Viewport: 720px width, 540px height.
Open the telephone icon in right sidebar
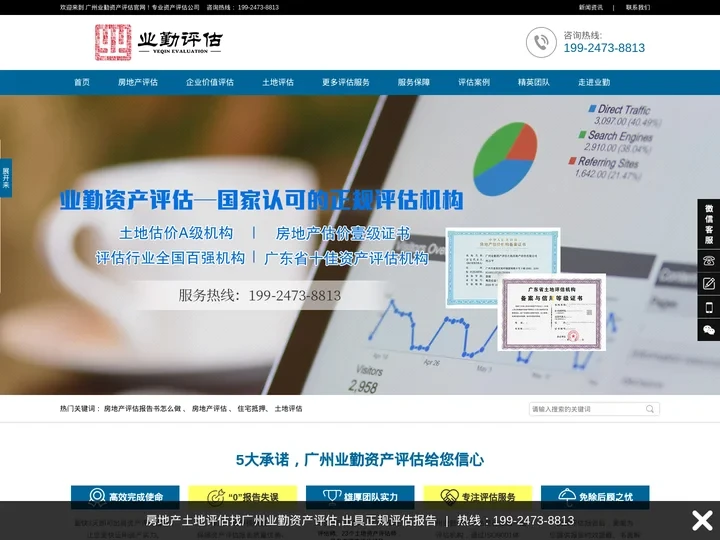(709, 261)
